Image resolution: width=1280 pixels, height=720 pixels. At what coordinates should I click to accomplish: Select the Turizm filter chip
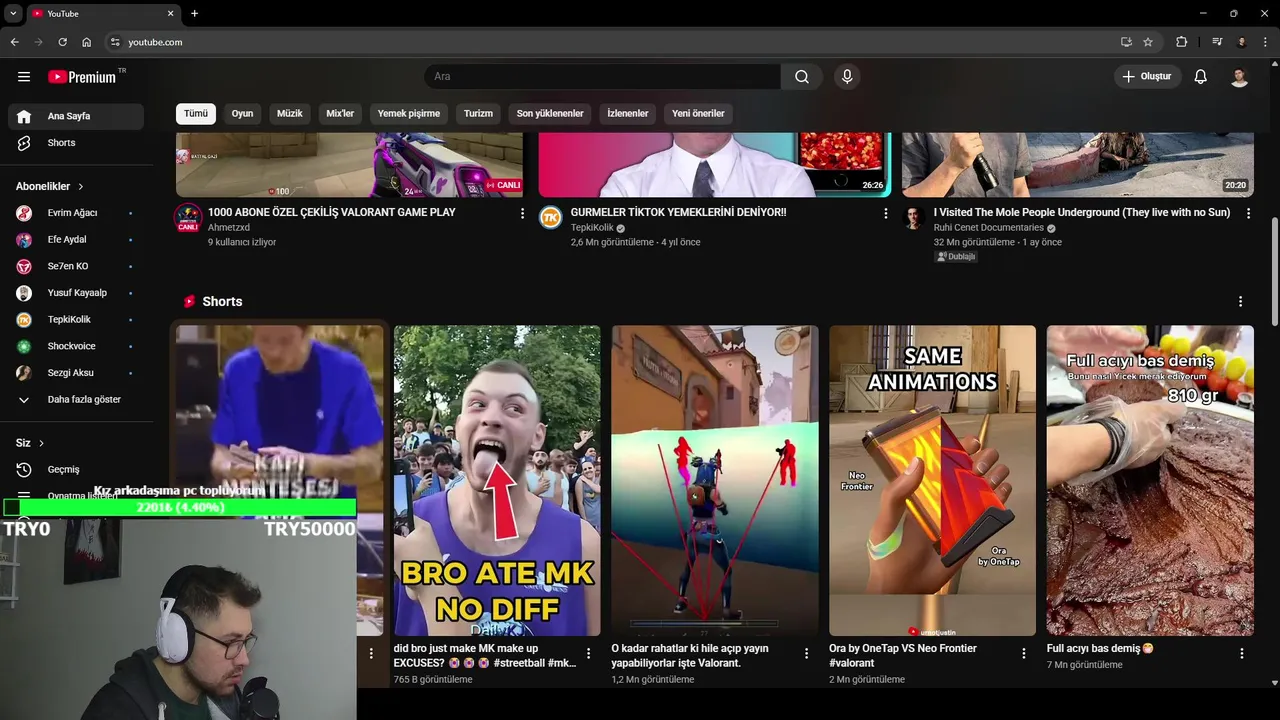(x=478, y=113)
